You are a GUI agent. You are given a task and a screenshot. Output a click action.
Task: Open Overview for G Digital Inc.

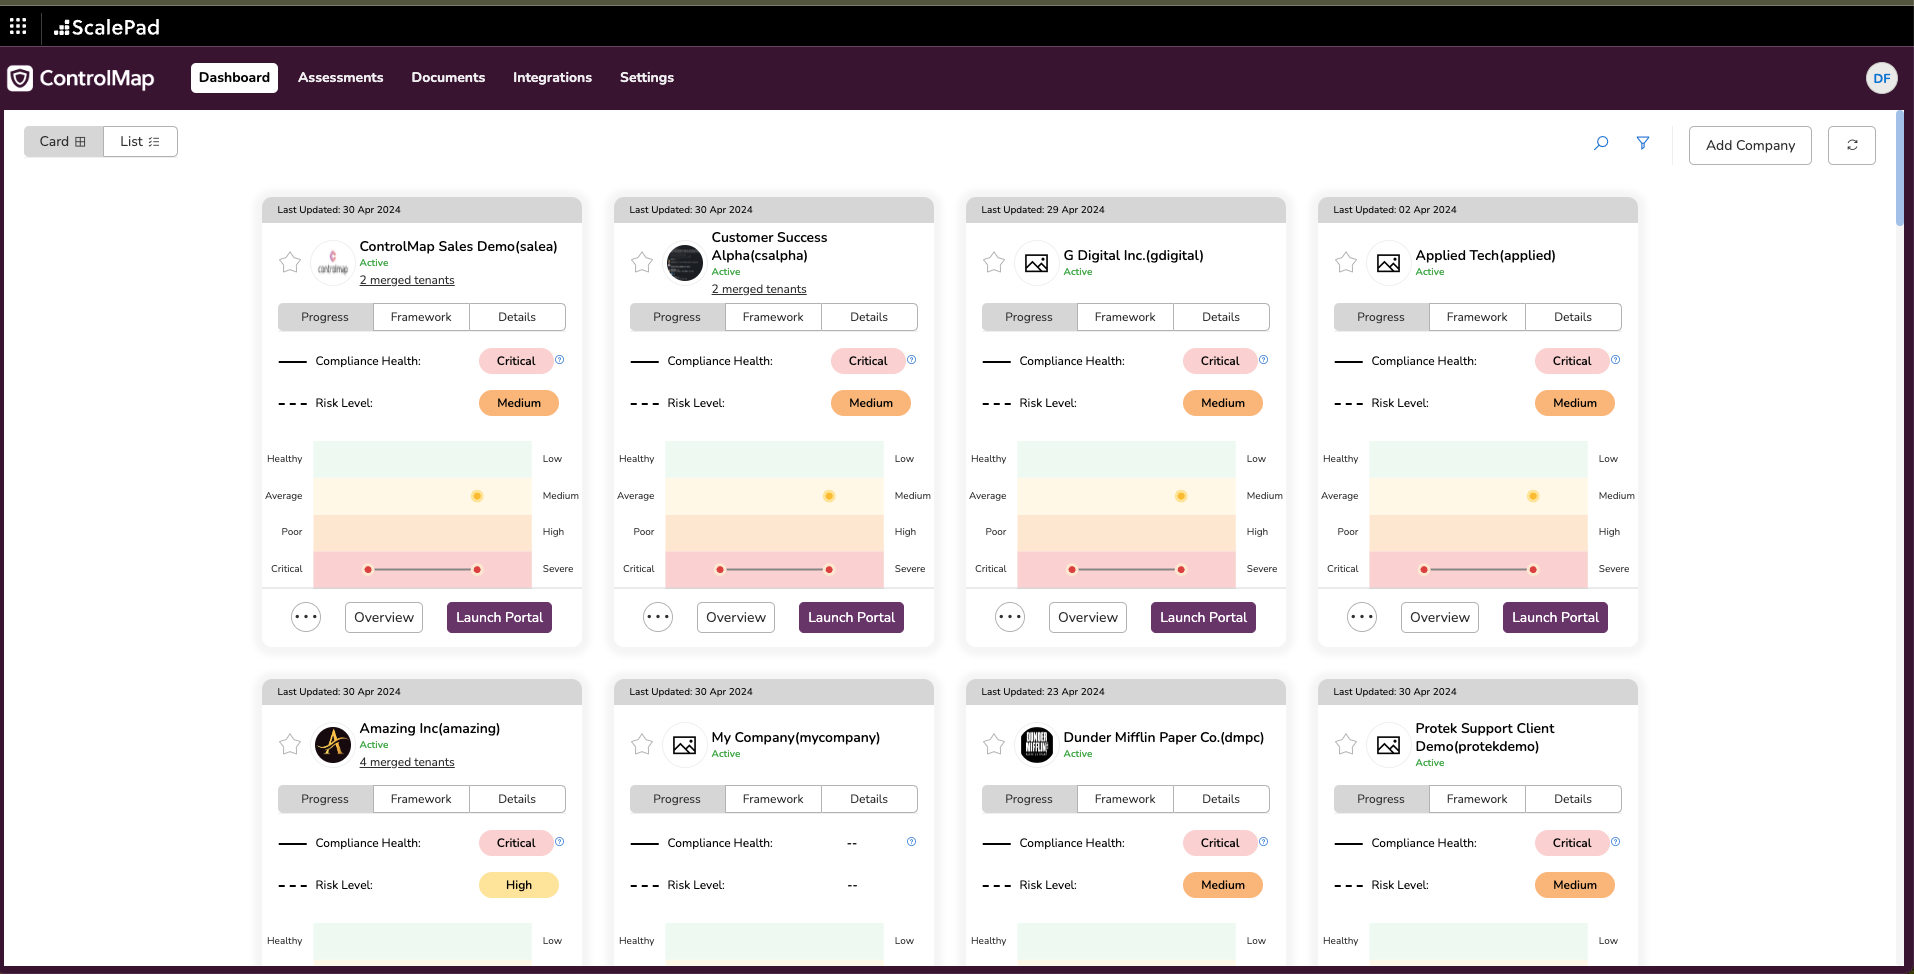tap(1088, 617)
